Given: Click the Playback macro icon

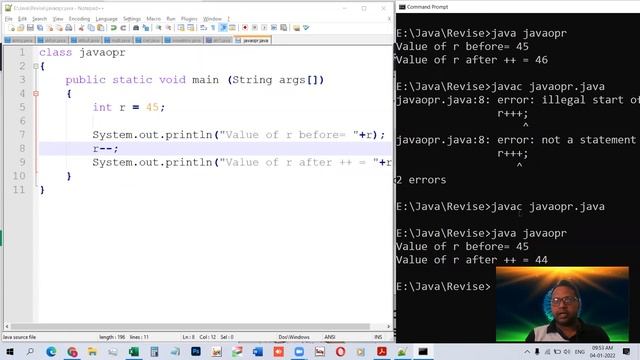Looking at the screenshot, I should pos(264,28).
